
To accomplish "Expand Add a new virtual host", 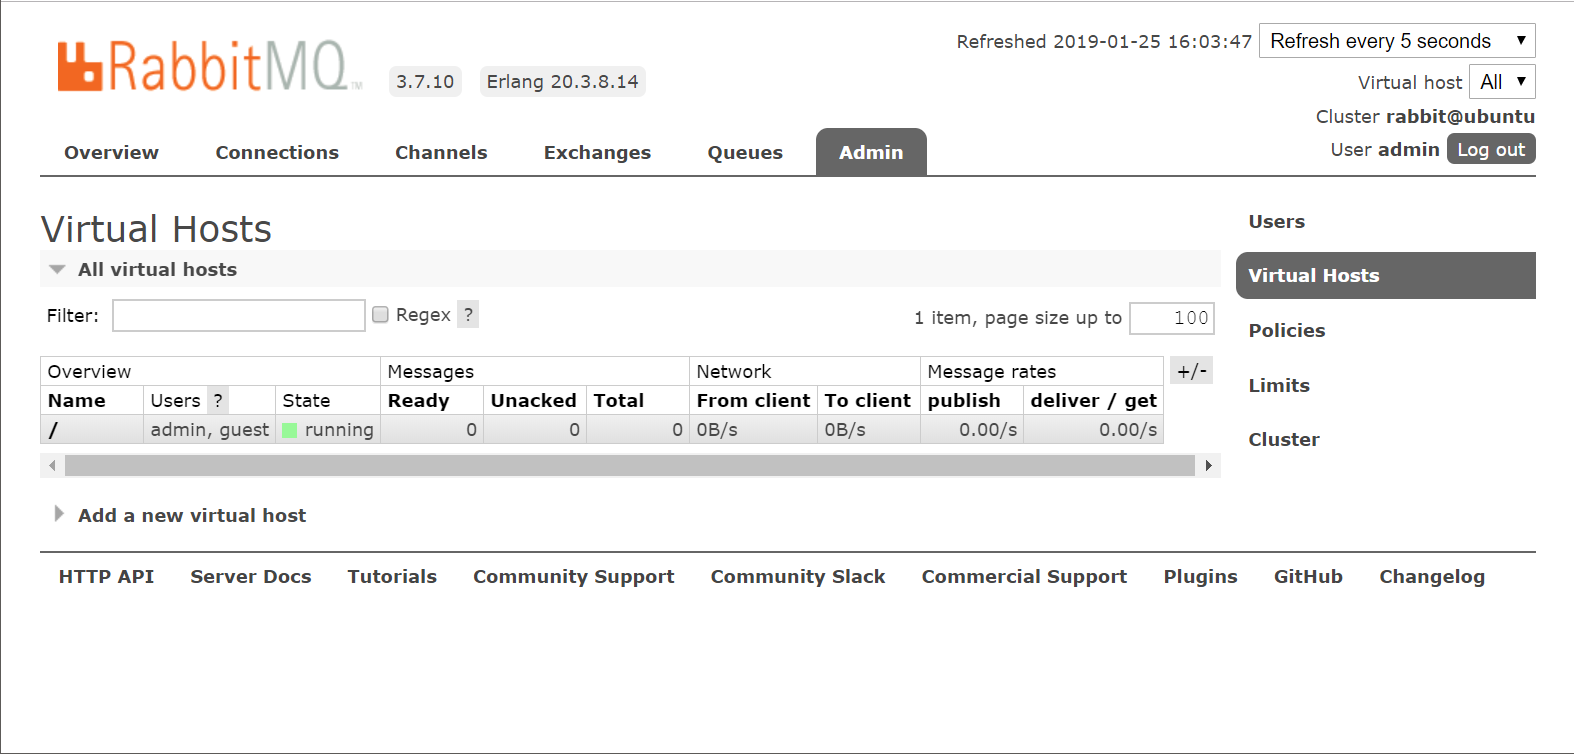I will tap(191, 516).
